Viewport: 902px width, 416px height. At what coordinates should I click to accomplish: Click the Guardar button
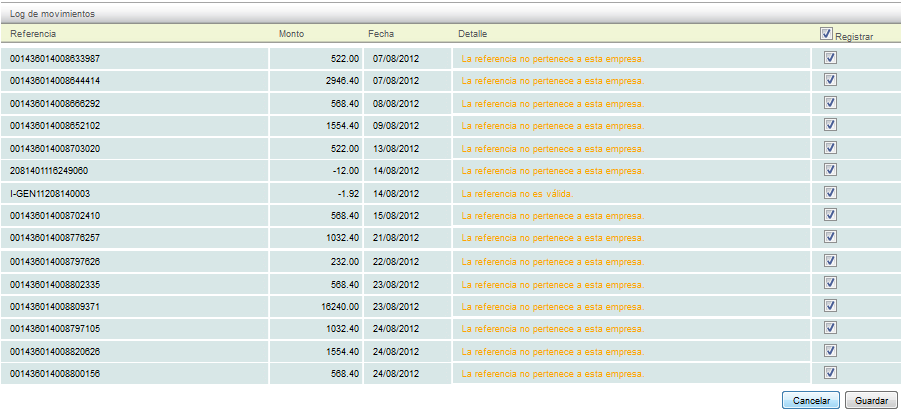[871, 400]
